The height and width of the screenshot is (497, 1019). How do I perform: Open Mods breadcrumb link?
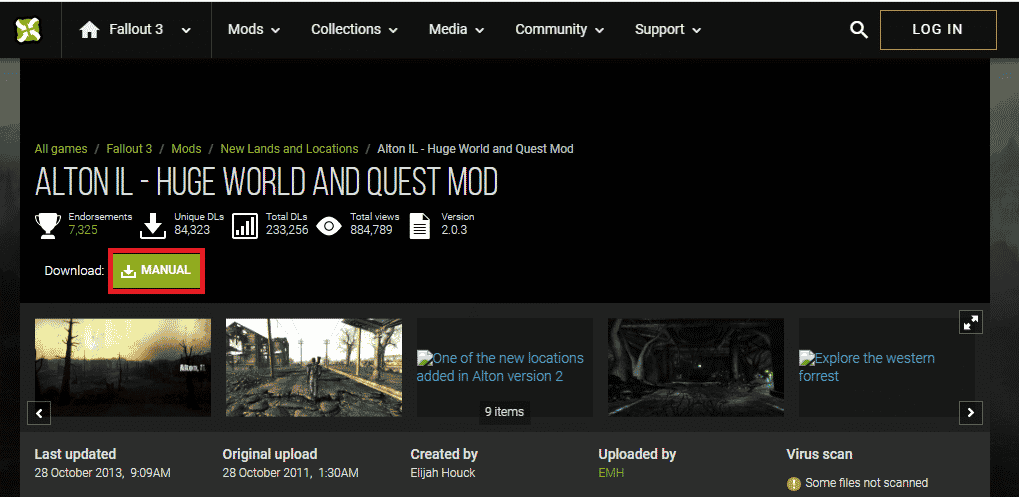coord(187,149)
